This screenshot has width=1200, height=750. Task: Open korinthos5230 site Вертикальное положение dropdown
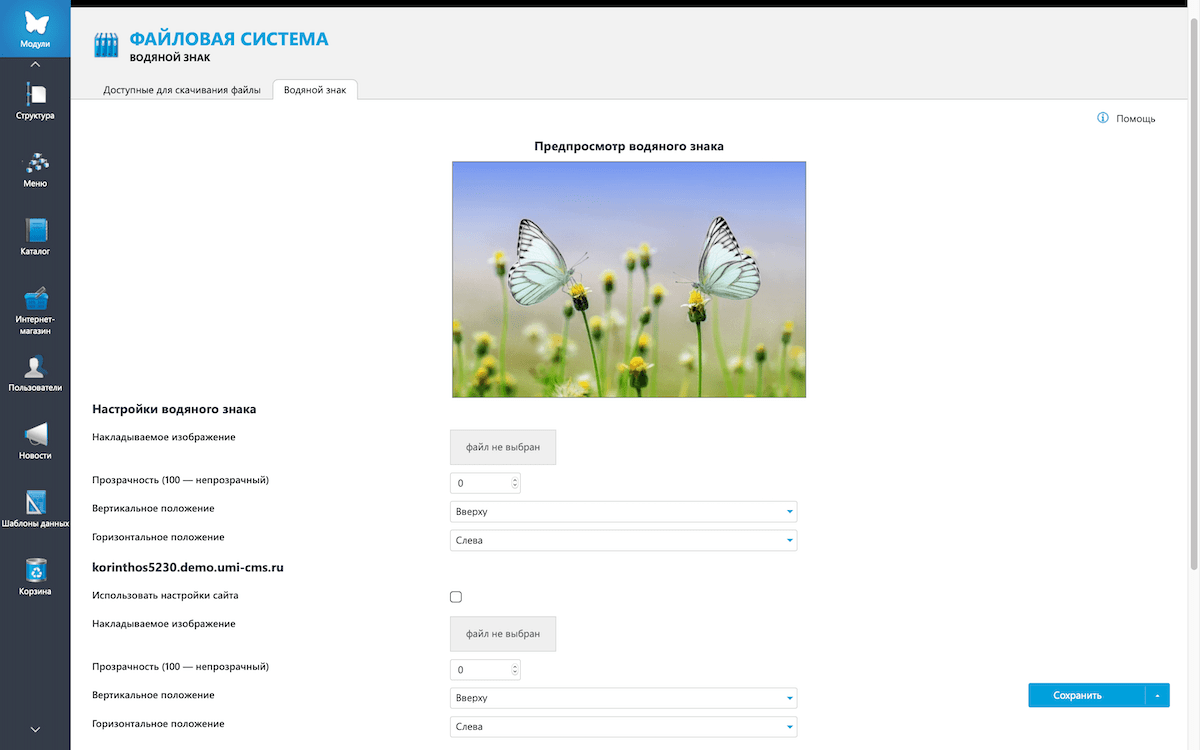624,698
